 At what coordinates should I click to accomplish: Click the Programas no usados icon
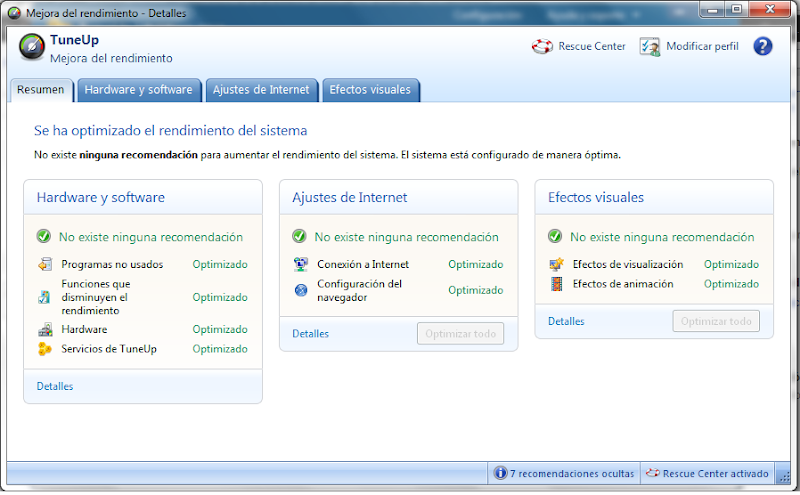pos(45,264)
